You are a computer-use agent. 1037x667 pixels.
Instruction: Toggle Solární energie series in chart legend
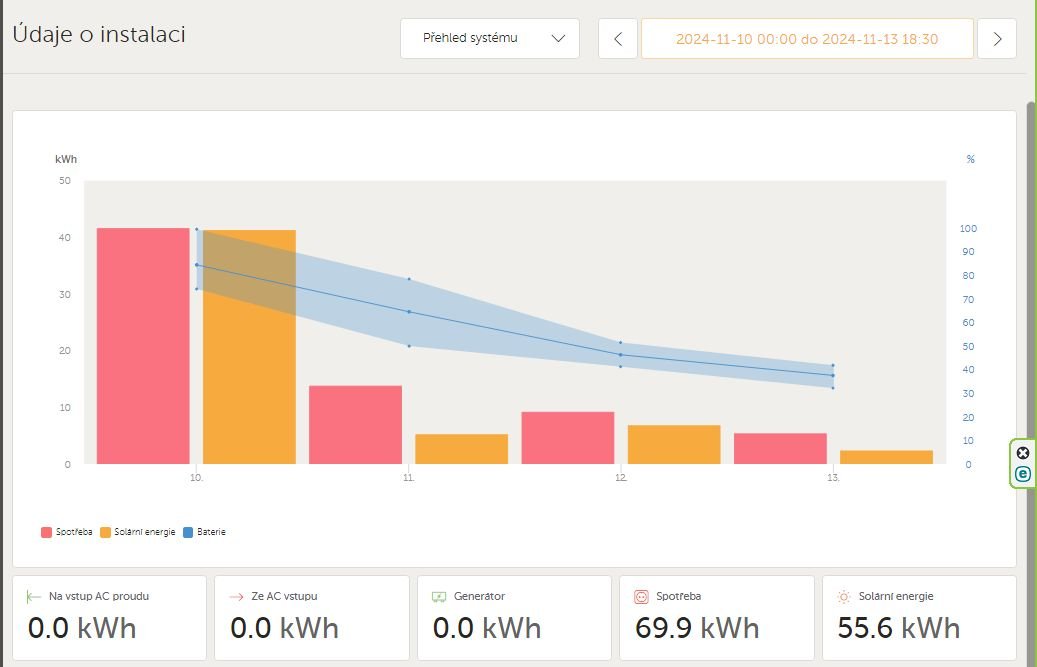(138, 532)
